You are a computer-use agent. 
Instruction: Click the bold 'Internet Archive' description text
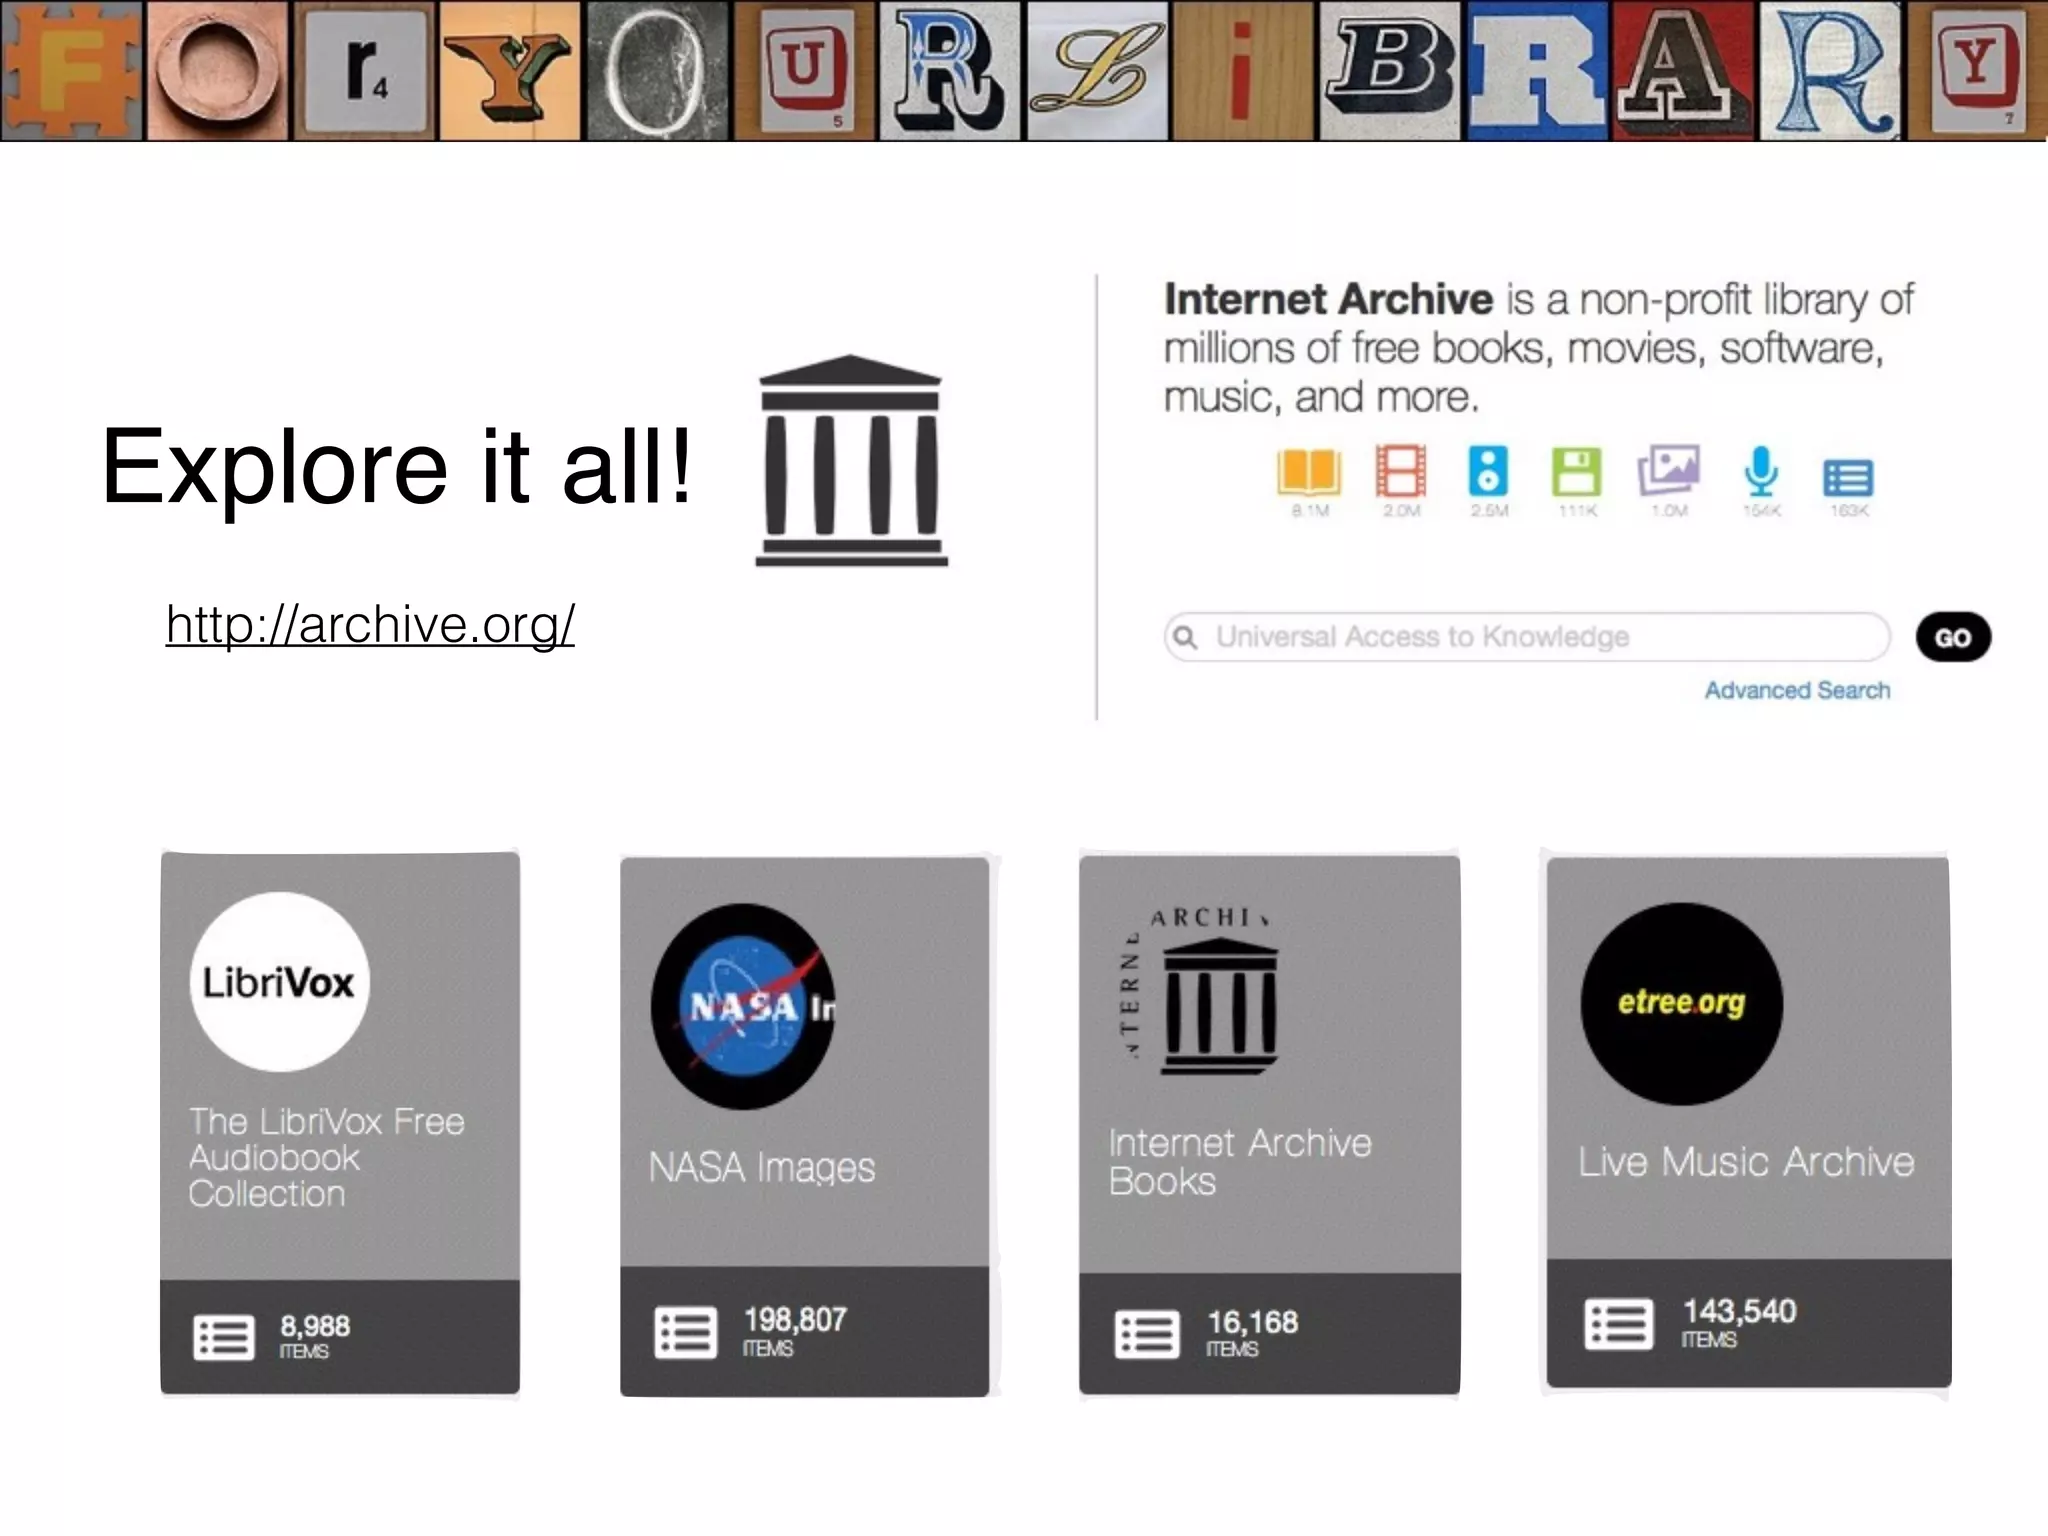[x=1328, y=299]
